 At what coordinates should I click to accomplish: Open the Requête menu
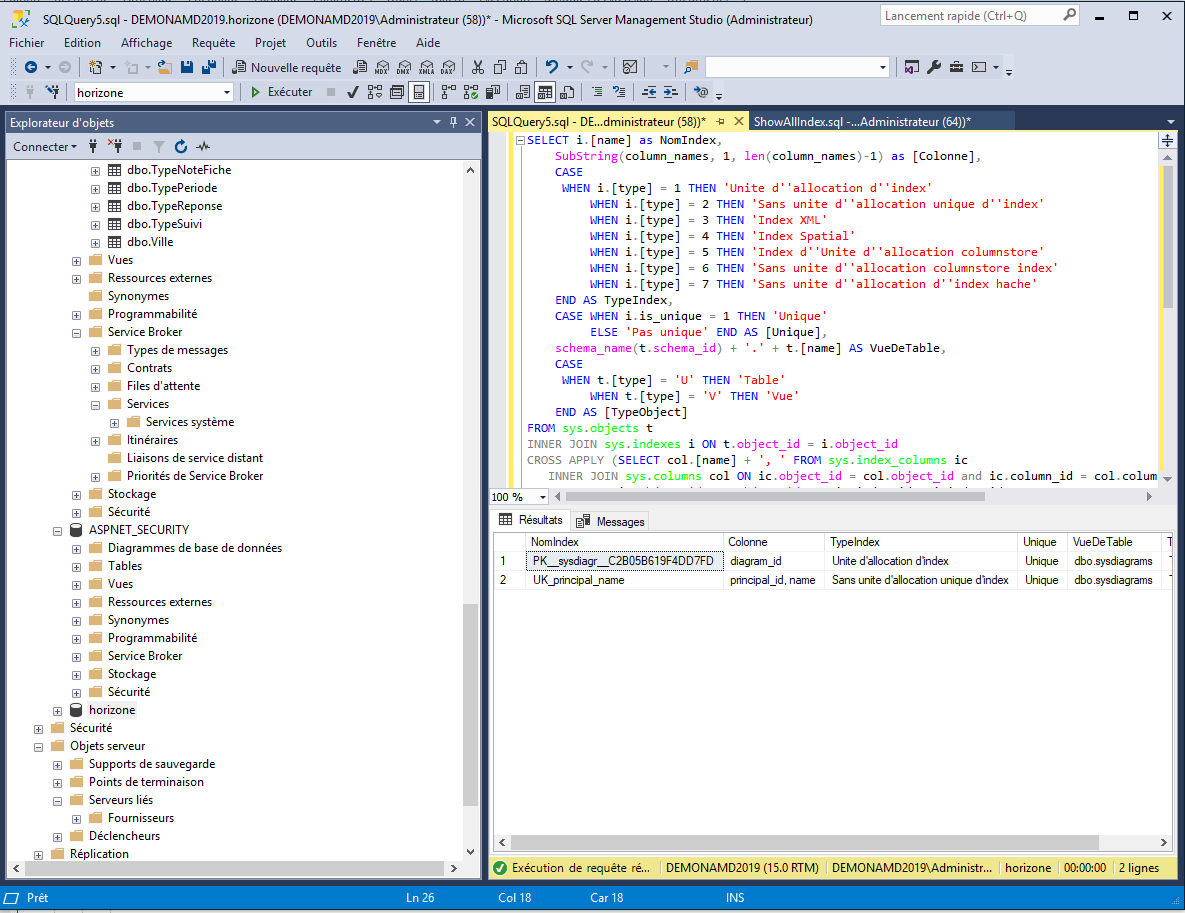tap(213, 43)
